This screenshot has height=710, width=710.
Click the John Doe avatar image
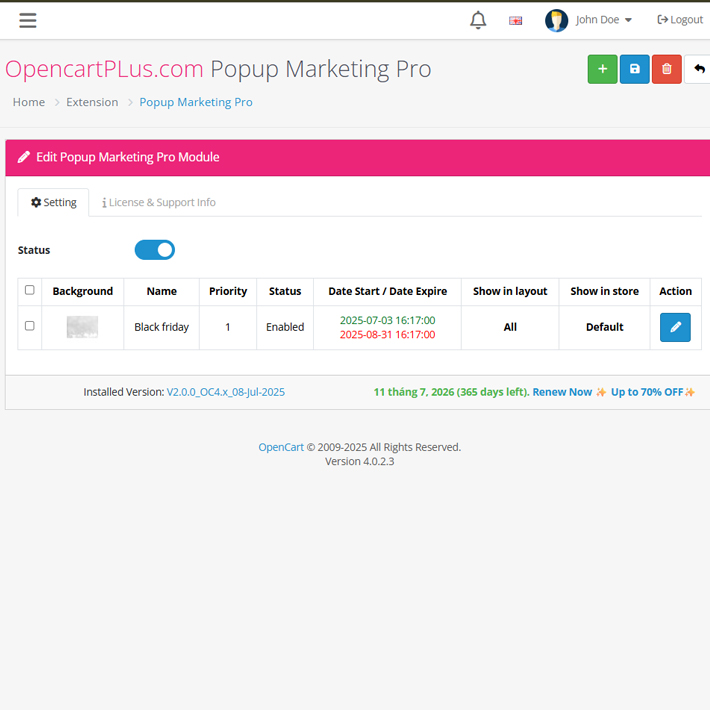coord(556,20)
